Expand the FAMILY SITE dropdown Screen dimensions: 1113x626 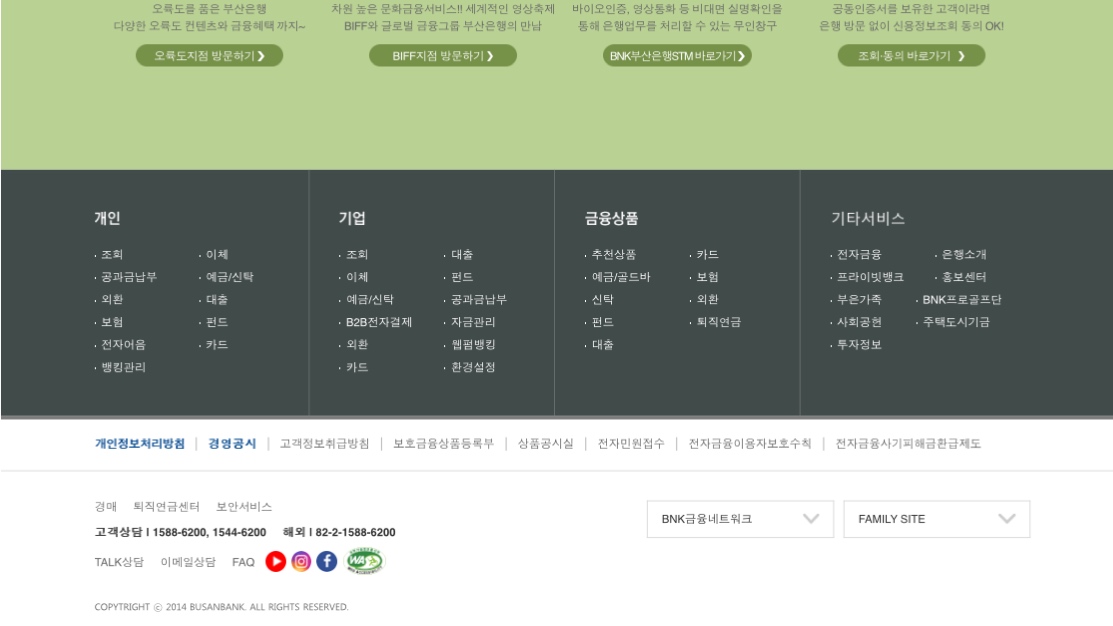pyautogui.click(x=936, y=519)
